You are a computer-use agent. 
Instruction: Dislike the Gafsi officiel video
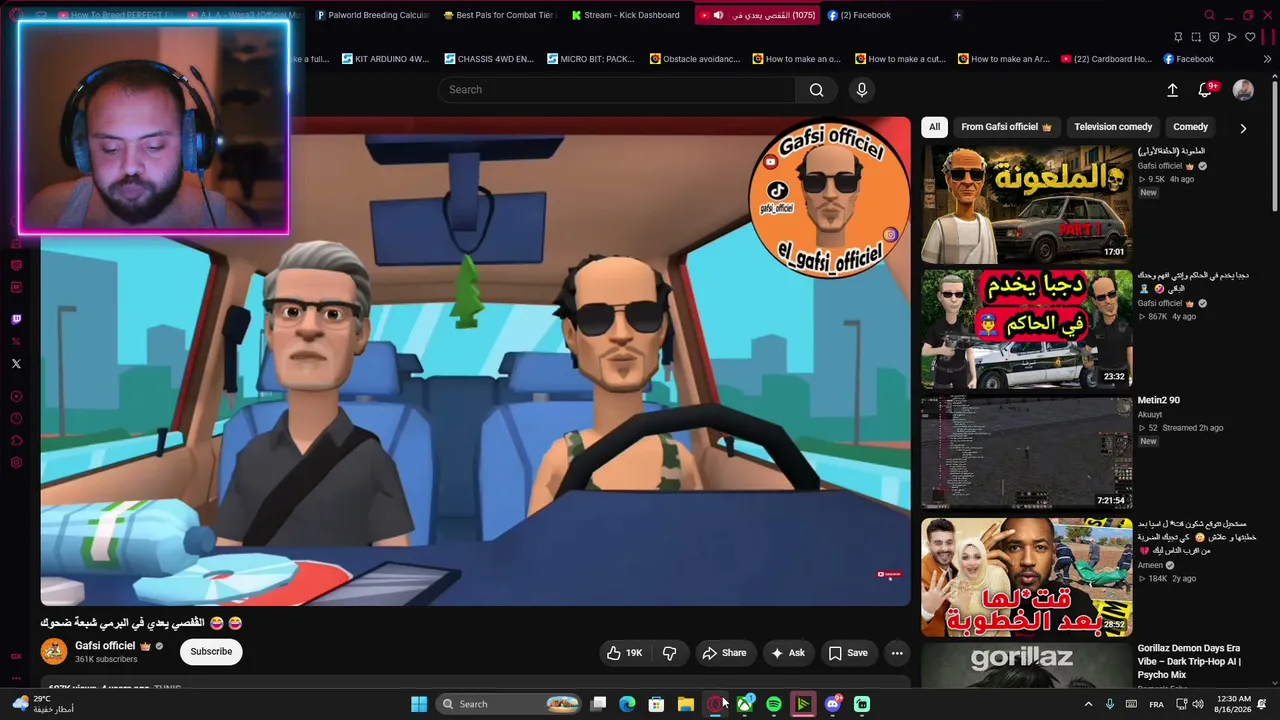point(669,653)
